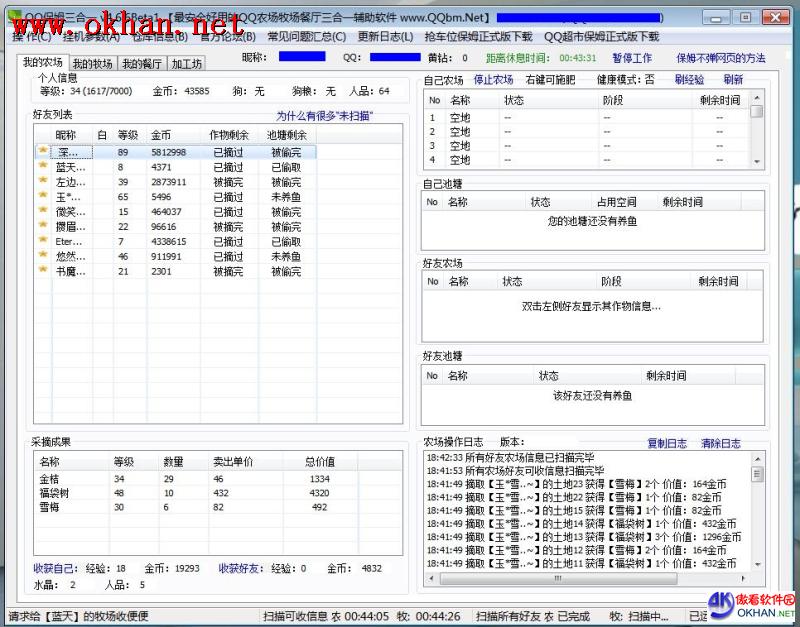Open the 操作(C) menu
The image size is (800, 627).
[32, 37]
